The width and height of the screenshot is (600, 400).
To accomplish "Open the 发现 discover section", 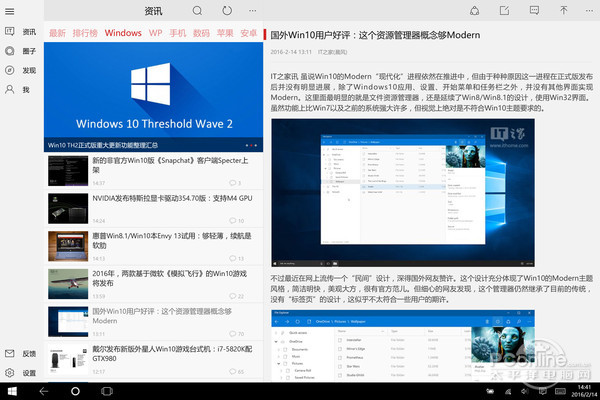I will click(21, 70).
